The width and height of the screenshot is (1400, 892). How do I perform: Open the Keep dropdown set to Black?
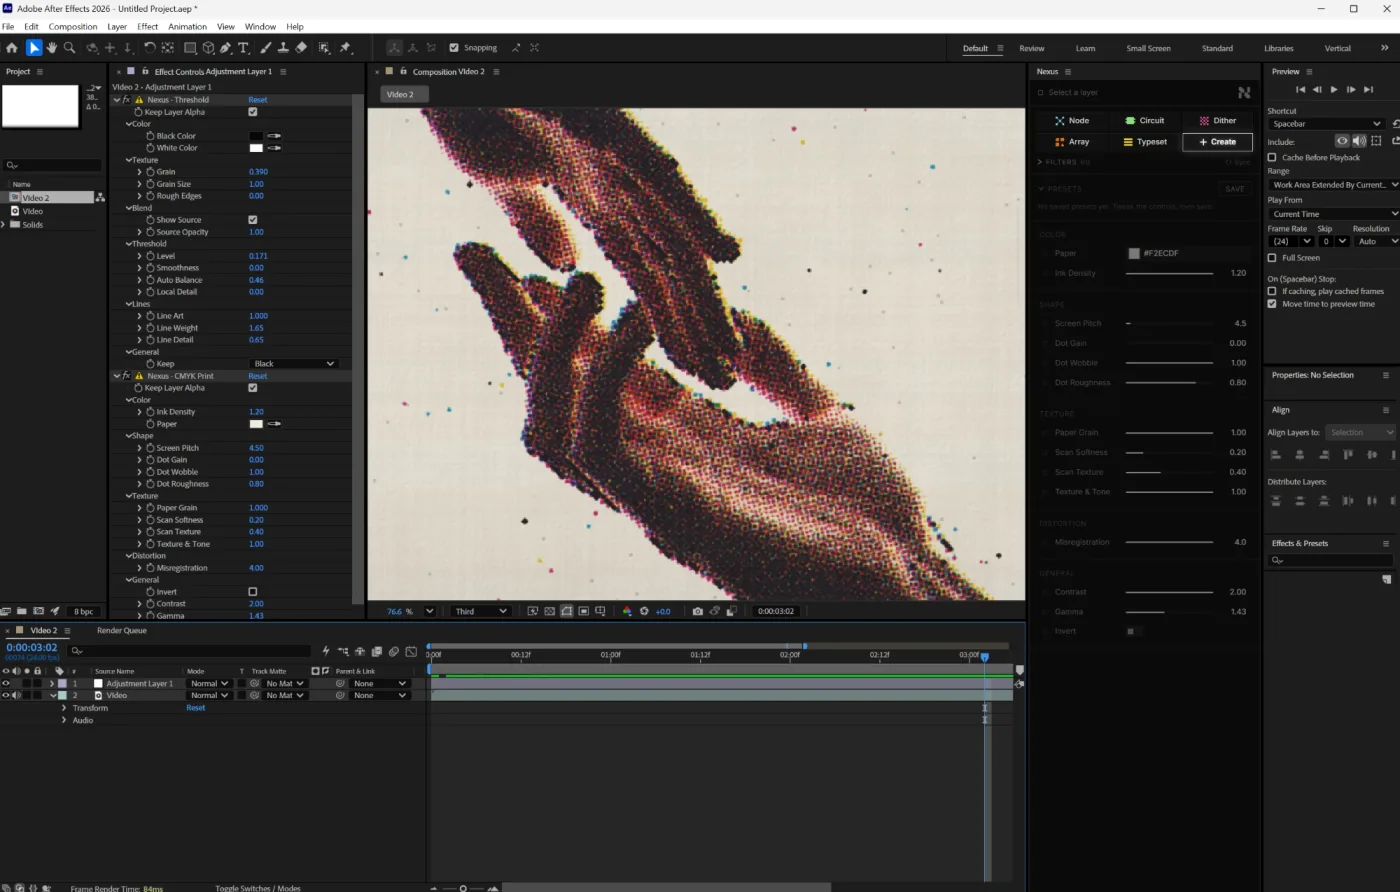[x=293, y=364]
